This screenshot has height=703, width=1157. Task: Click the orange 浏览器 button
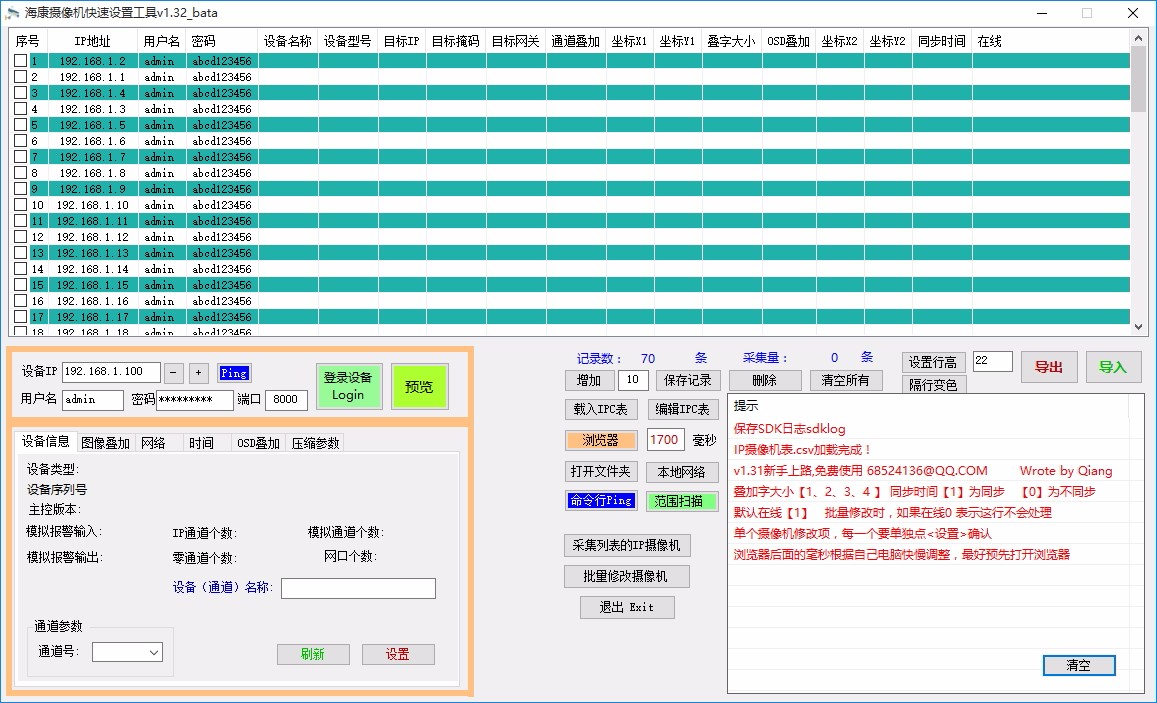tap(601, 440)
